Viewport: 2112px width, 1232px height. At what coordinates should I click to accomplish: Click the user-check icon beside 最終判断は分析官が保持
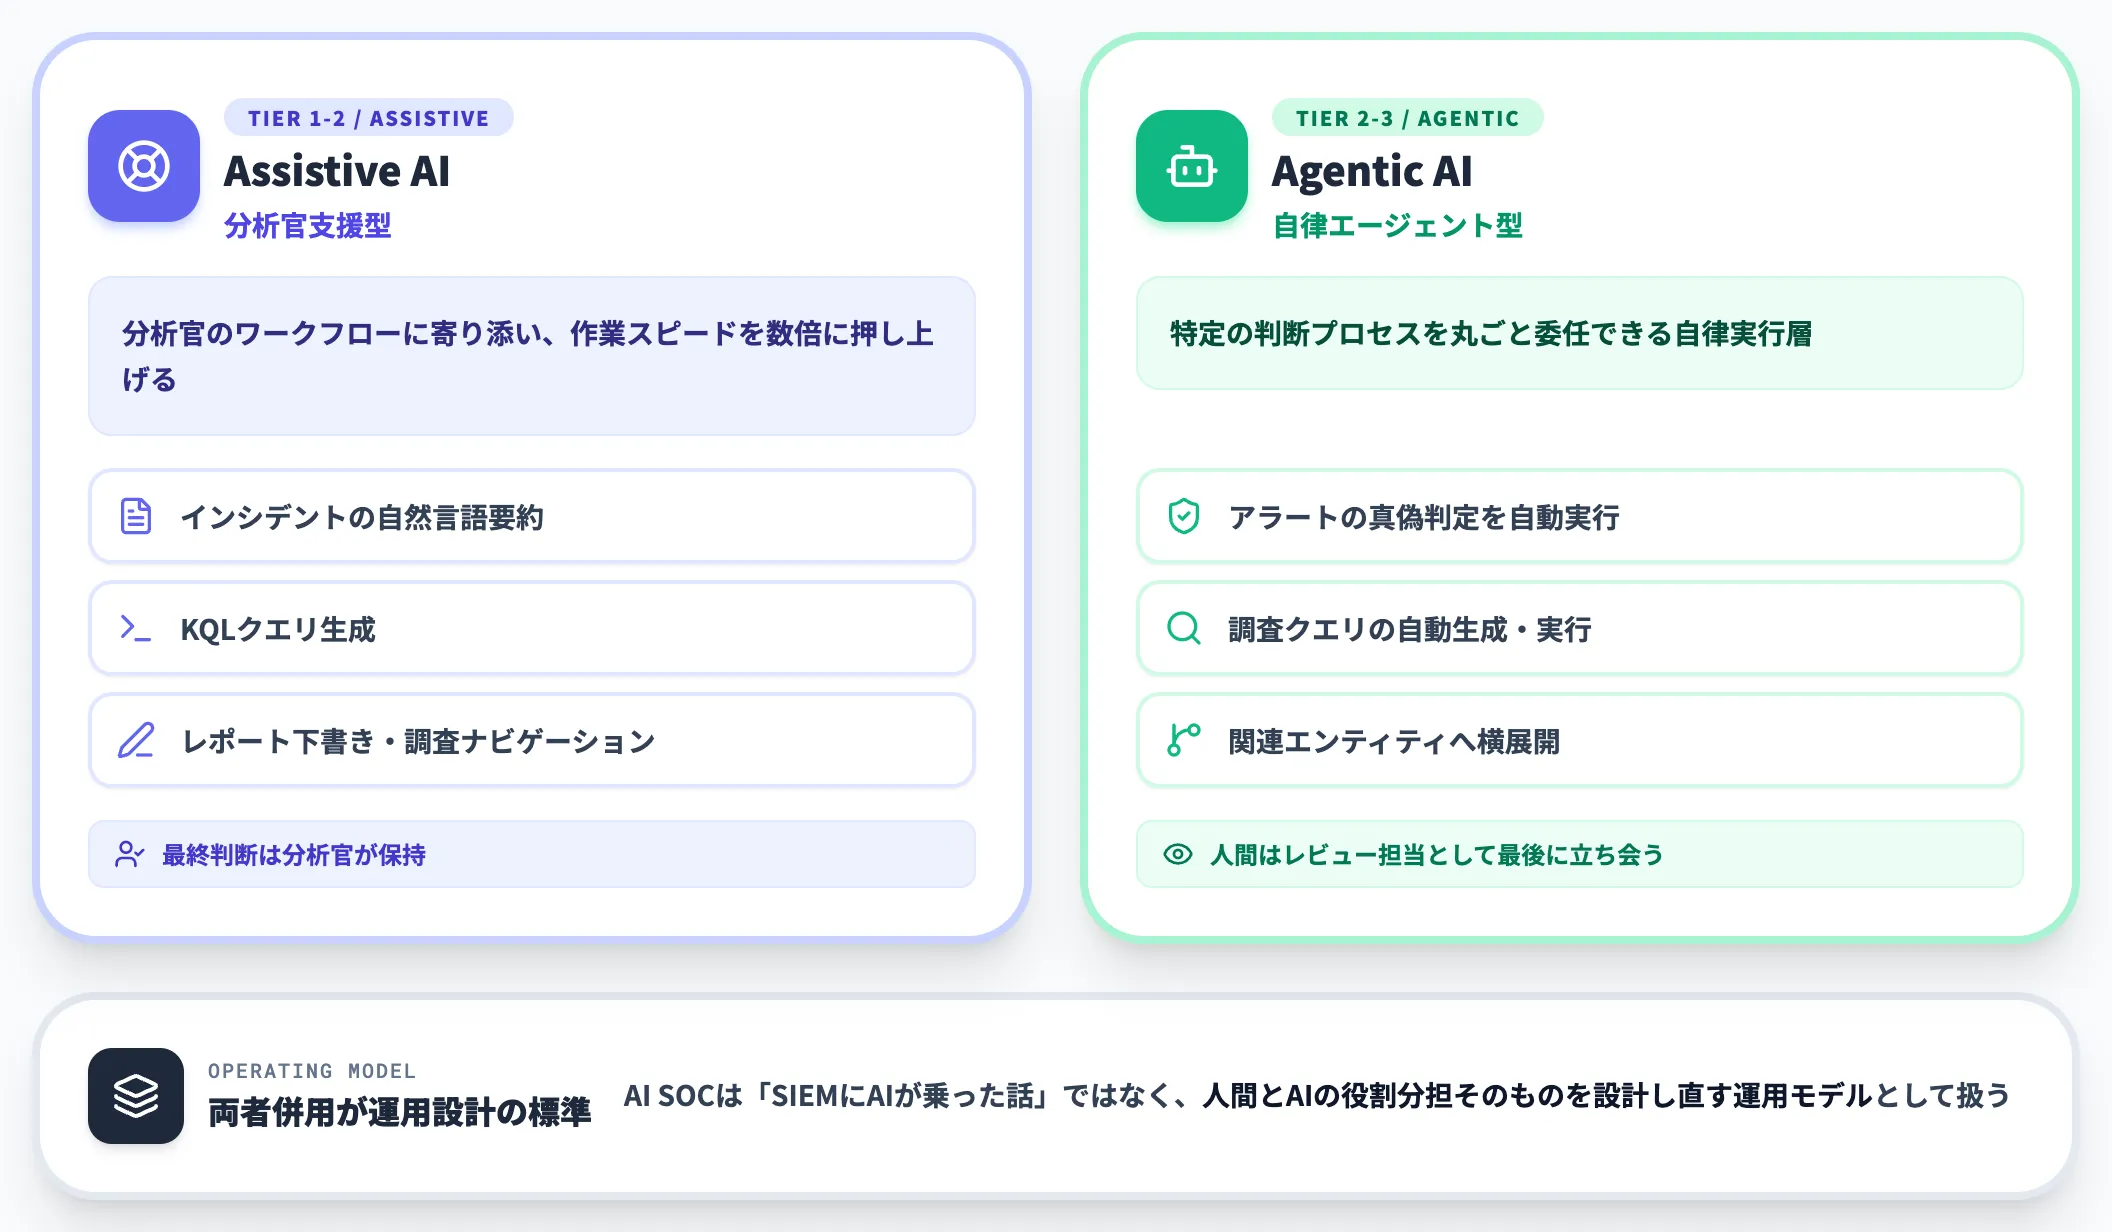pyautogui.click(x=130, y=854)
